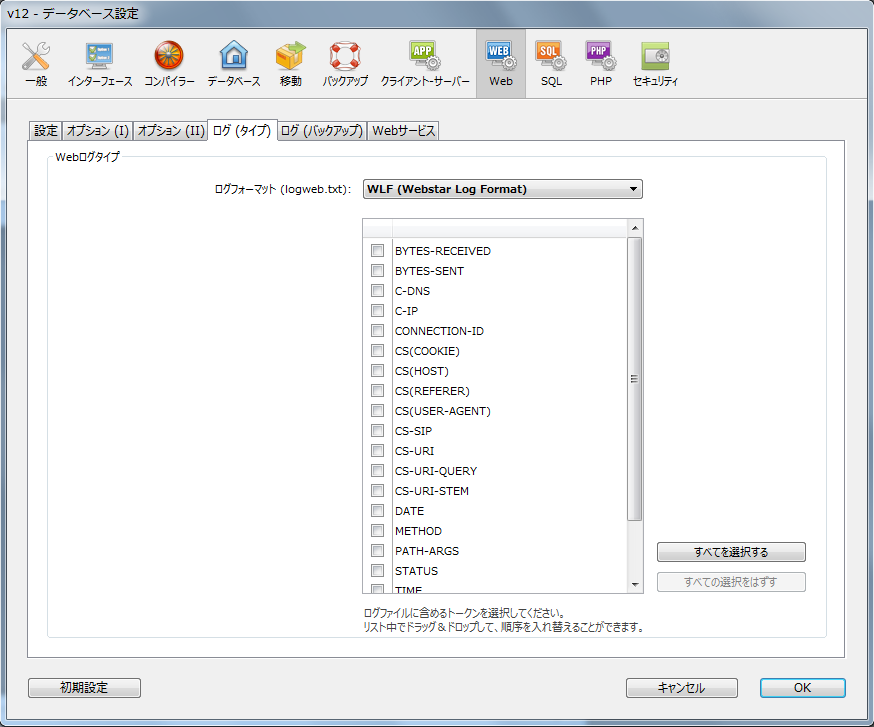This screenshot has width=874, height=727.
Task: Enable the CS-URI checkbox
Action: 377,450
